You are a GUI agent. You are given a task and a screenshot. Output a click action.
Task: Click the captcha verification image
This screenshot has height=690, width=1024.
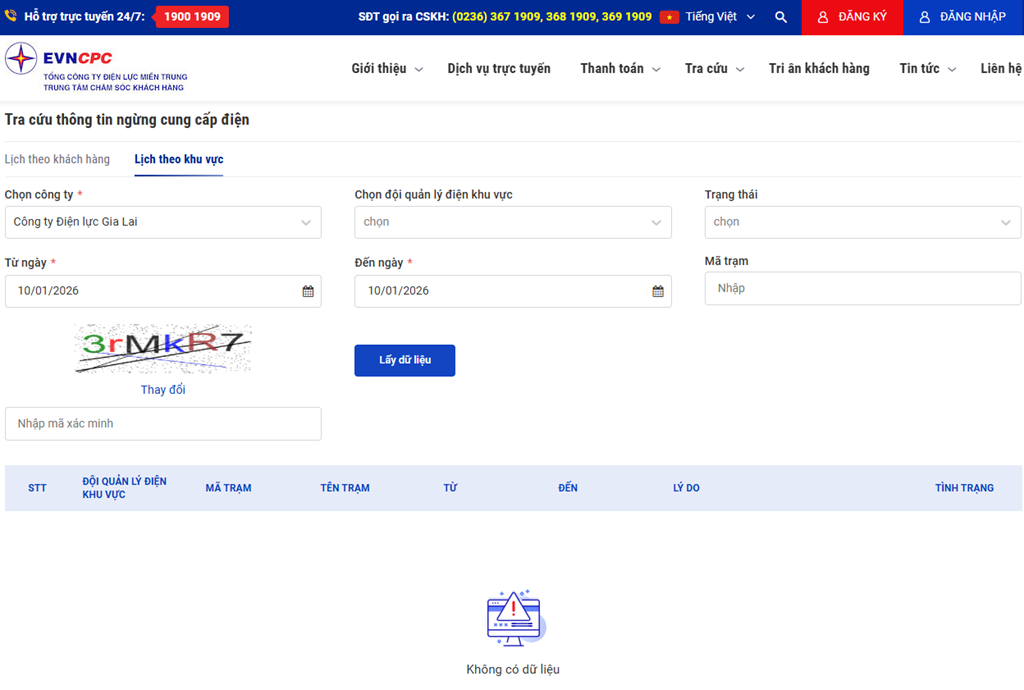click(x=163, y=347)
